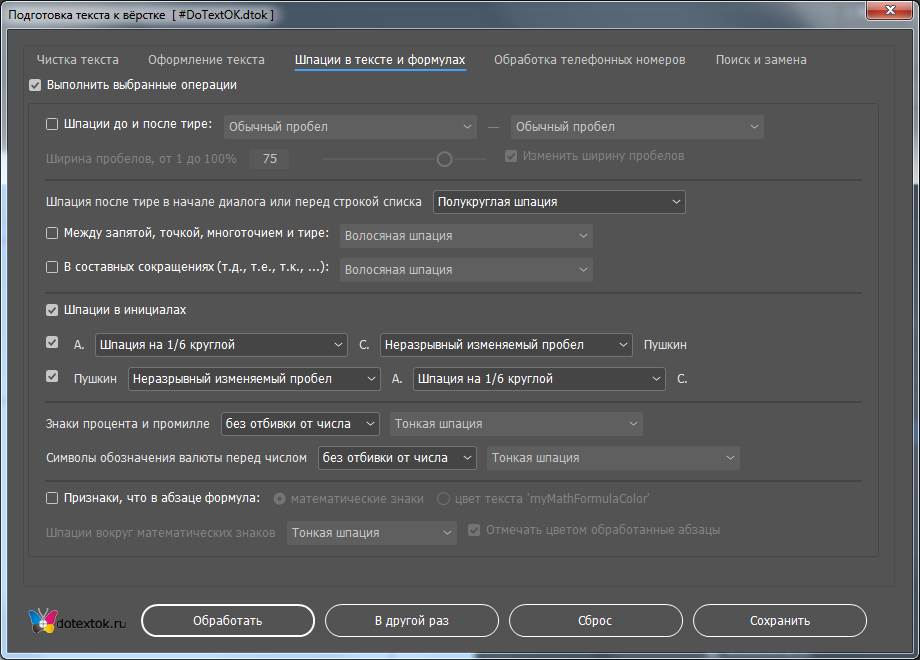This screenshot has height=660, width=920.
Task: Open 'Неразрывный изменяемый пробел' dropdown before 'Пушкин'
Action: coord(506,345)
